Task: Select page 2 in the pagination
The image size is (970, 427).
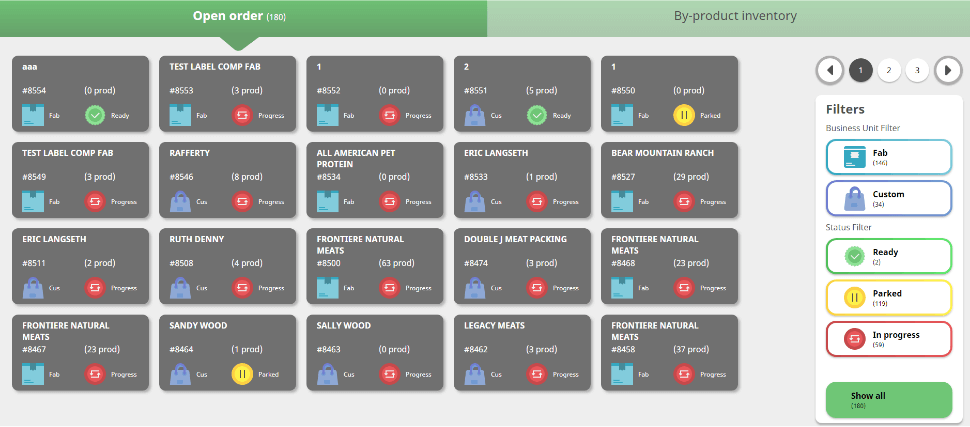Action: tap(889, 71)
